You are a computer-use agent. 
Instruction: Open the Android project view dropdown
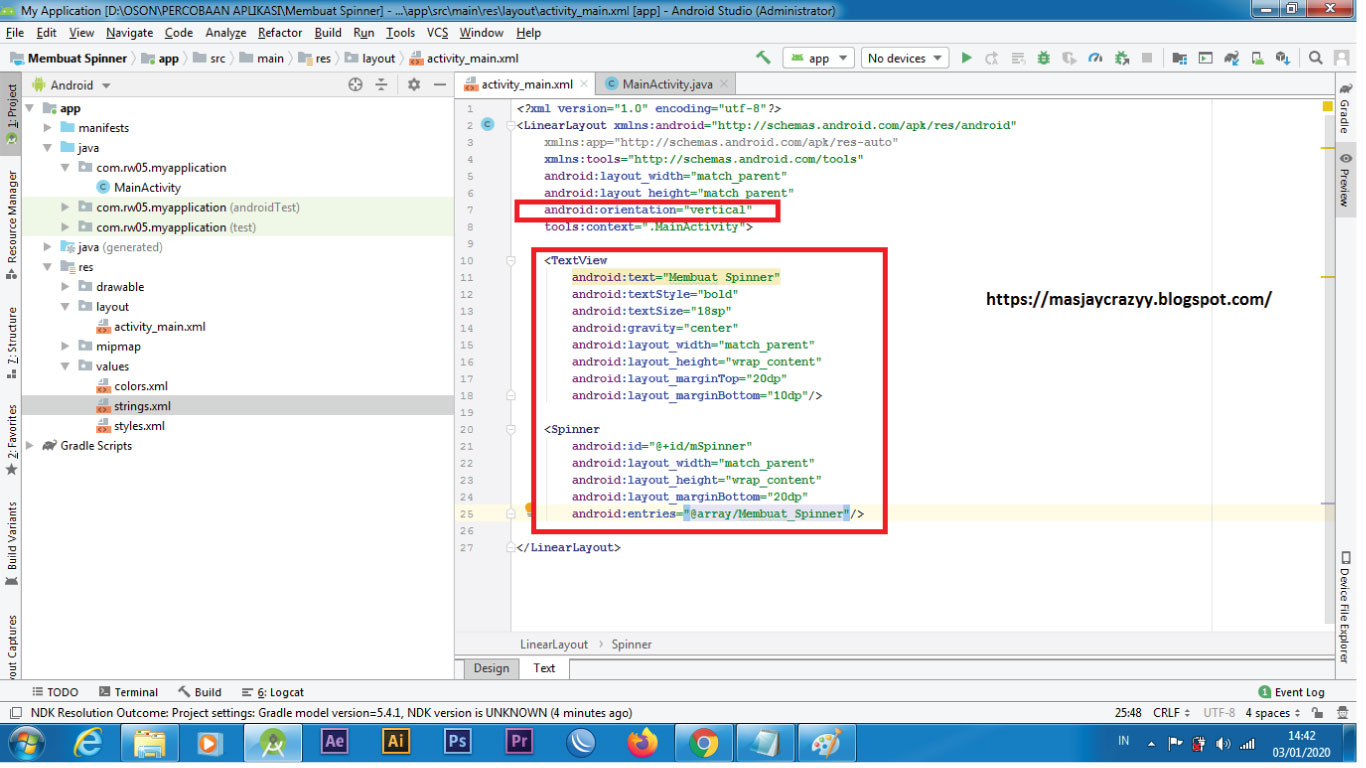tap(72, 85)
